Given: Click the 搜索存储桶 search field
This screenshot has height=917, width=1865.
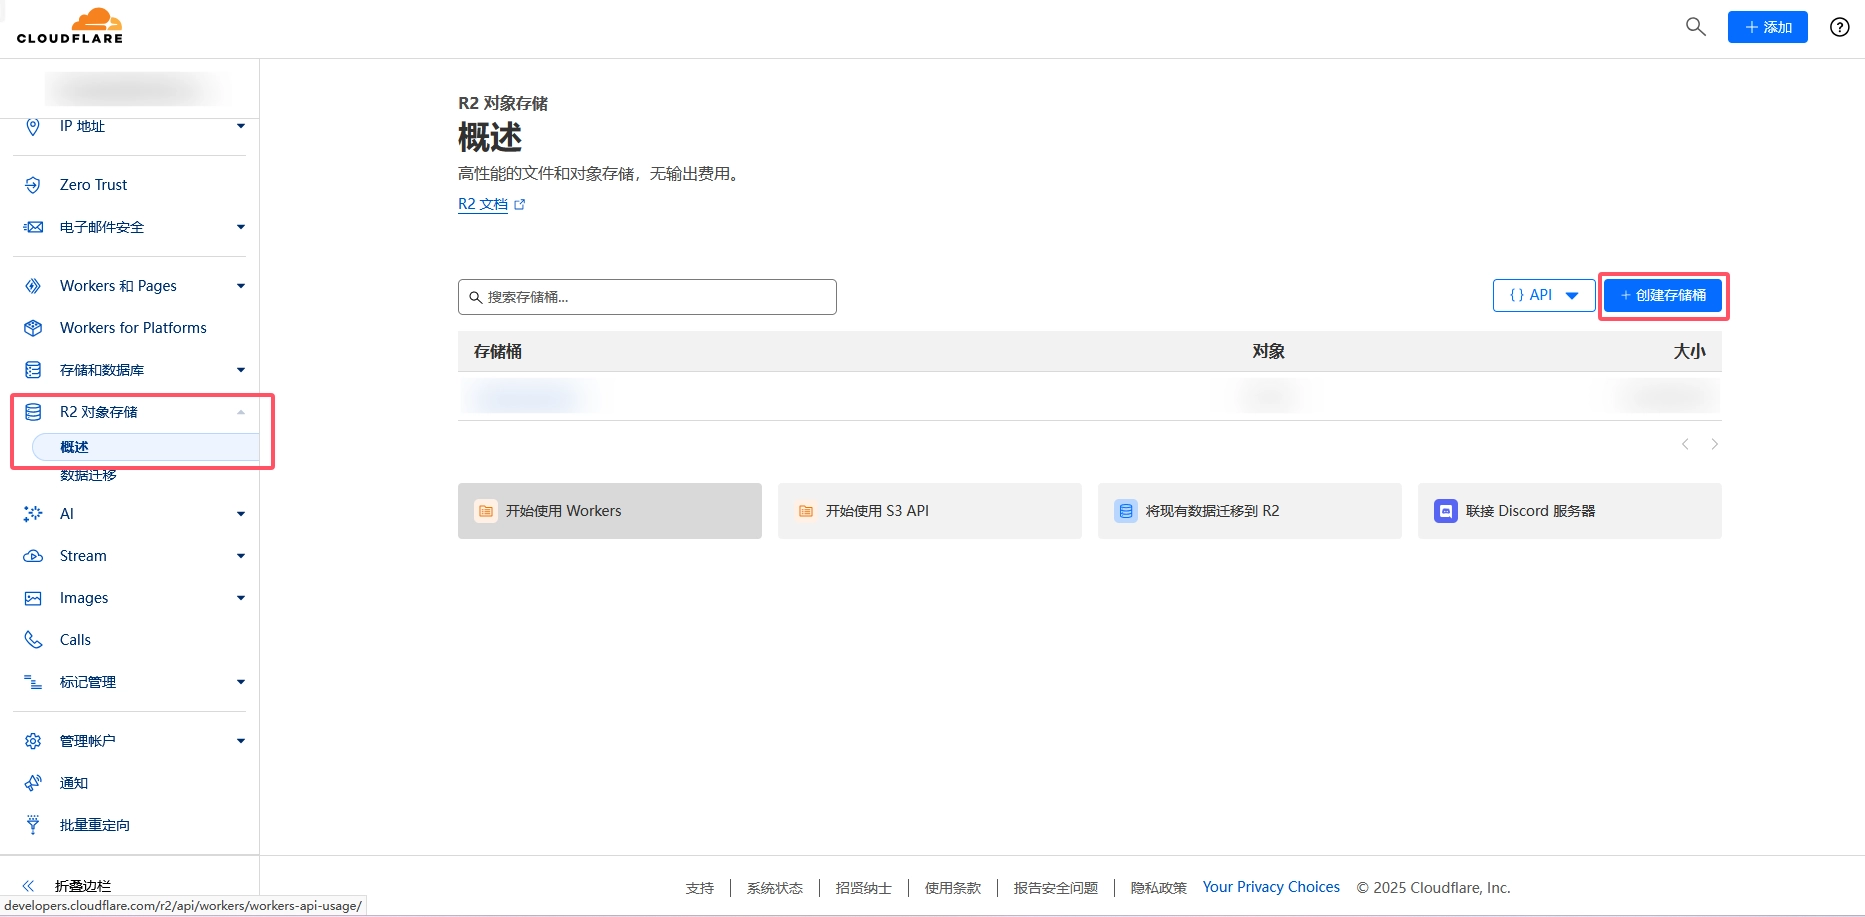Looking at the screenshot, I should coord(647,297).
